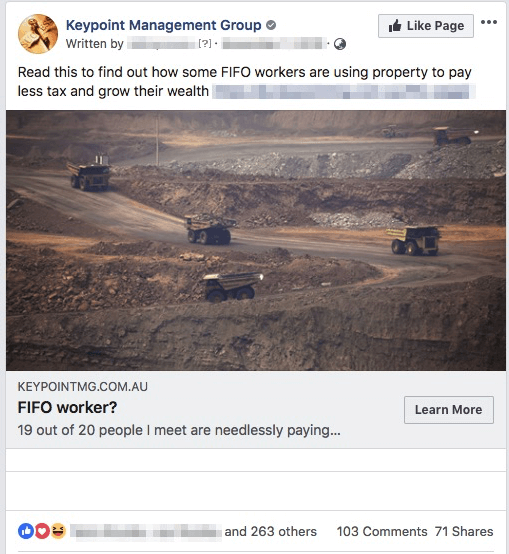
Task: Click the laughing Haha reaction icon
Action: [58, 531]
